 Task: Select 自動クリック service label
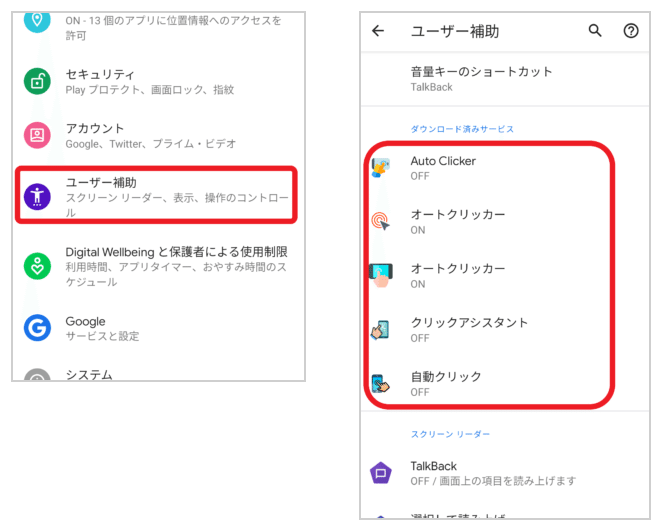pyautogui.click(x=446, y=376)
